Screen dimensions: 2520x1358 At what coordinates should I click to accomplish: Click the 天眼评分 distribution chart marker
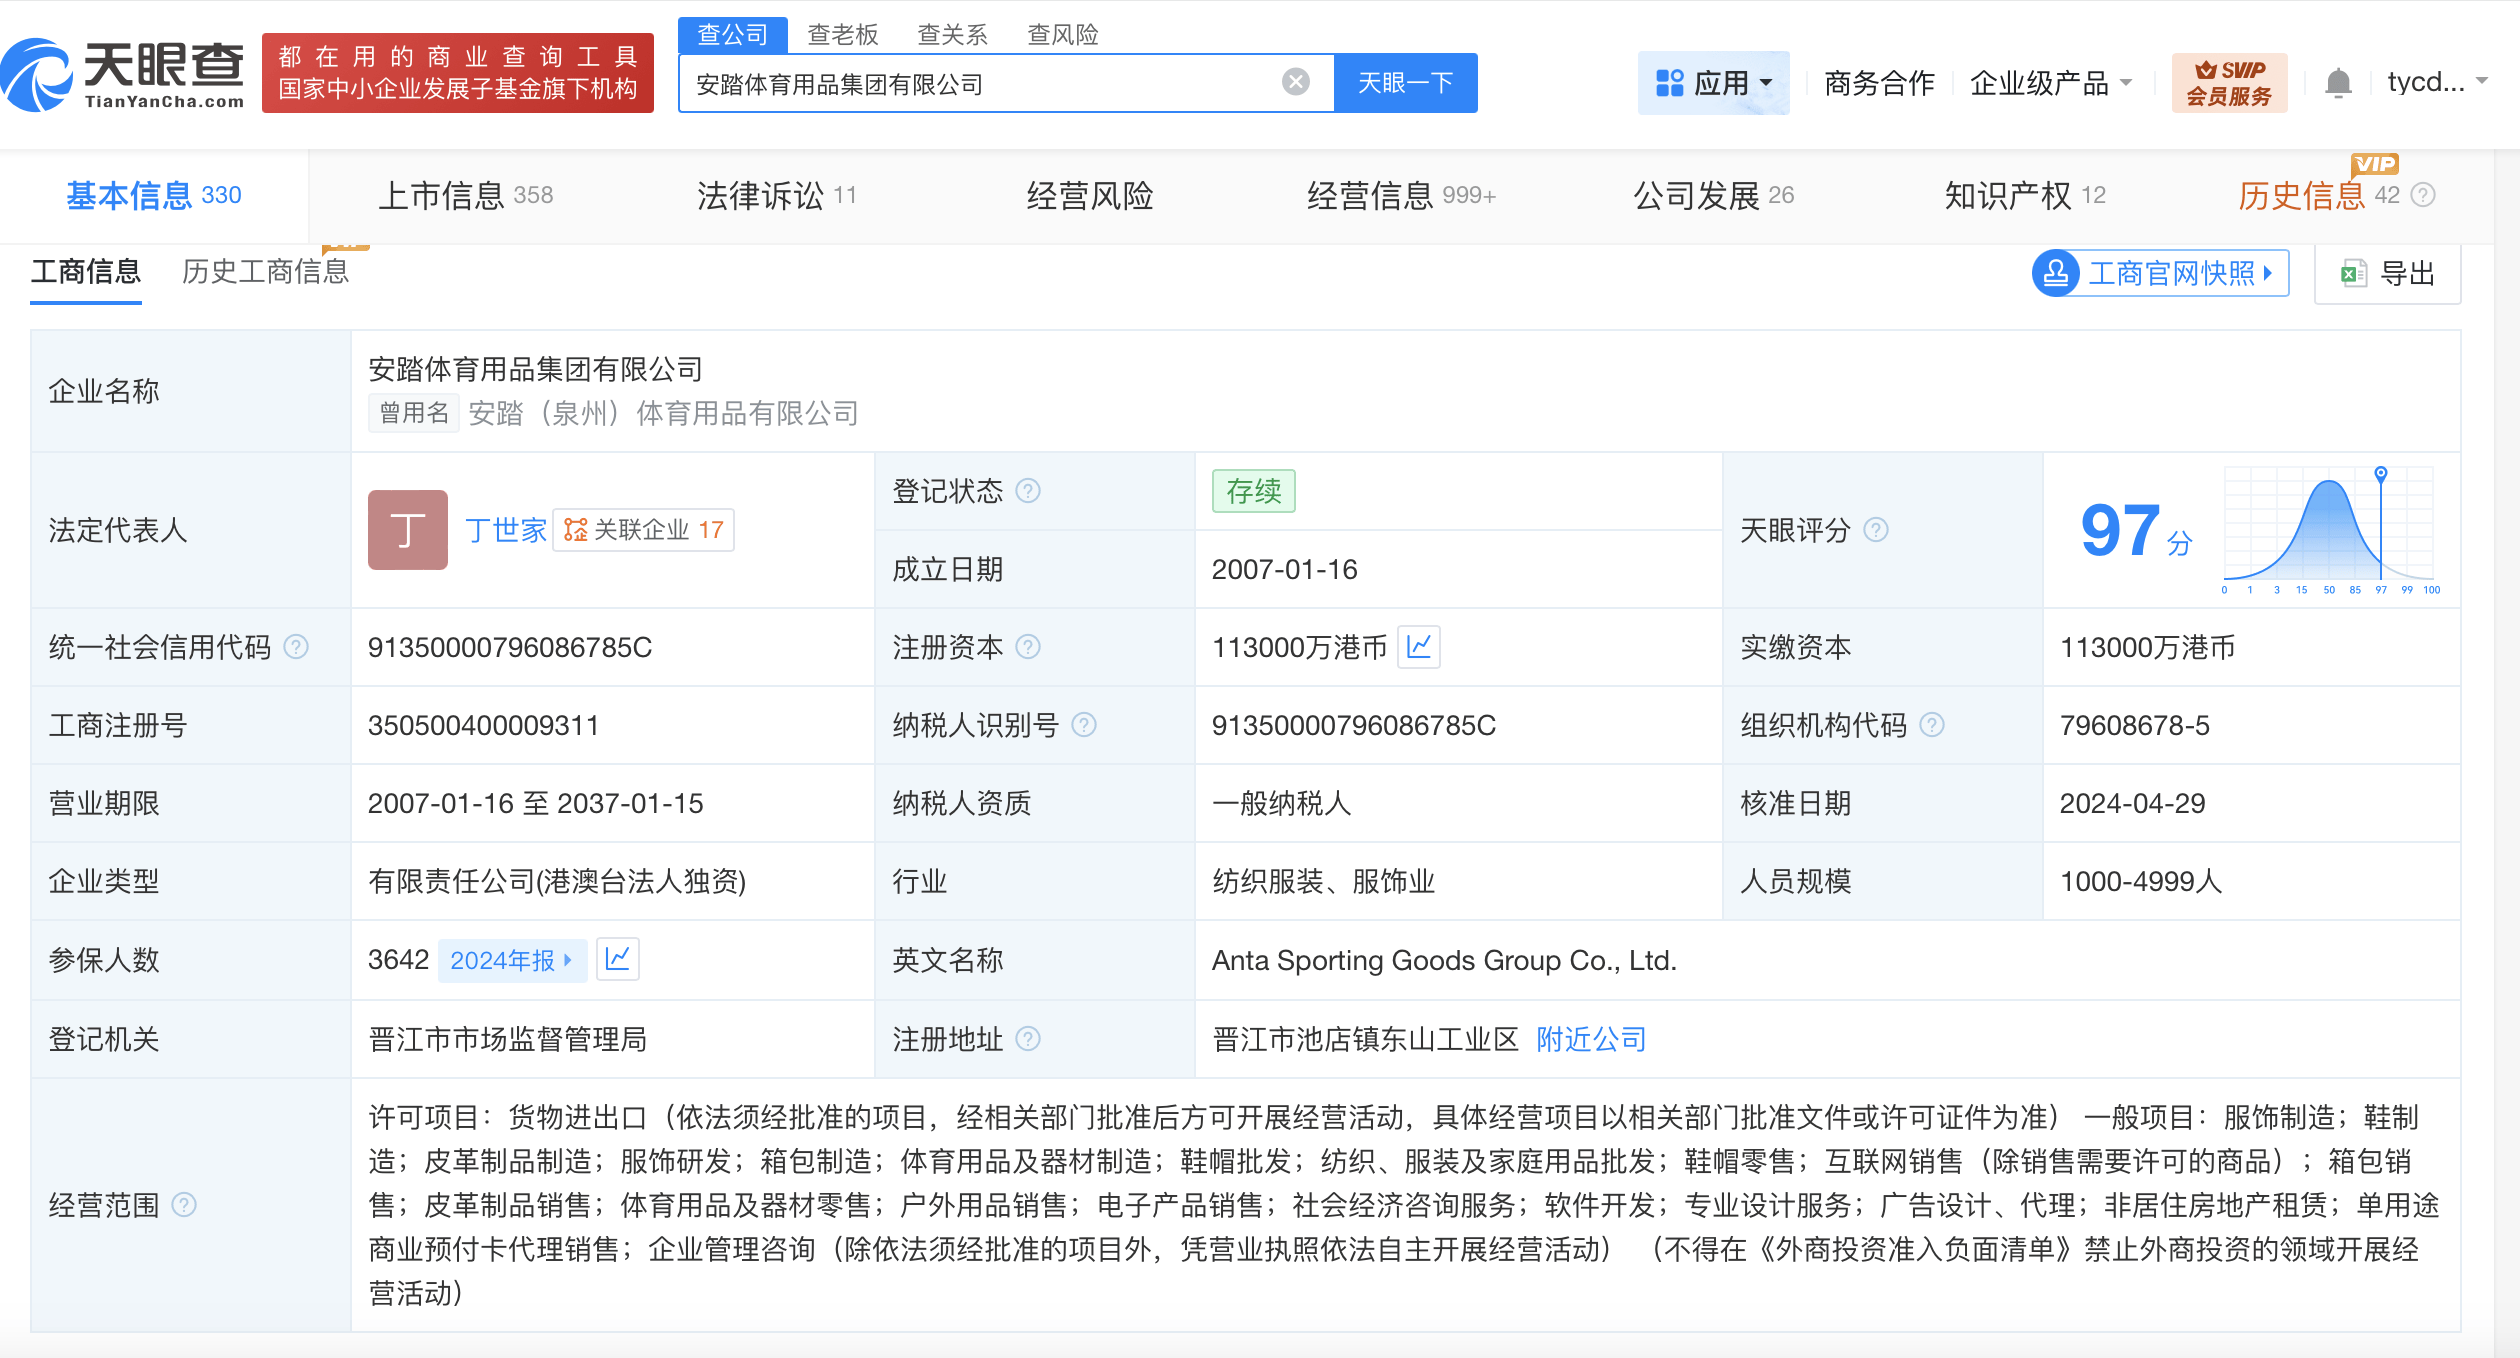click(2381, 473)
